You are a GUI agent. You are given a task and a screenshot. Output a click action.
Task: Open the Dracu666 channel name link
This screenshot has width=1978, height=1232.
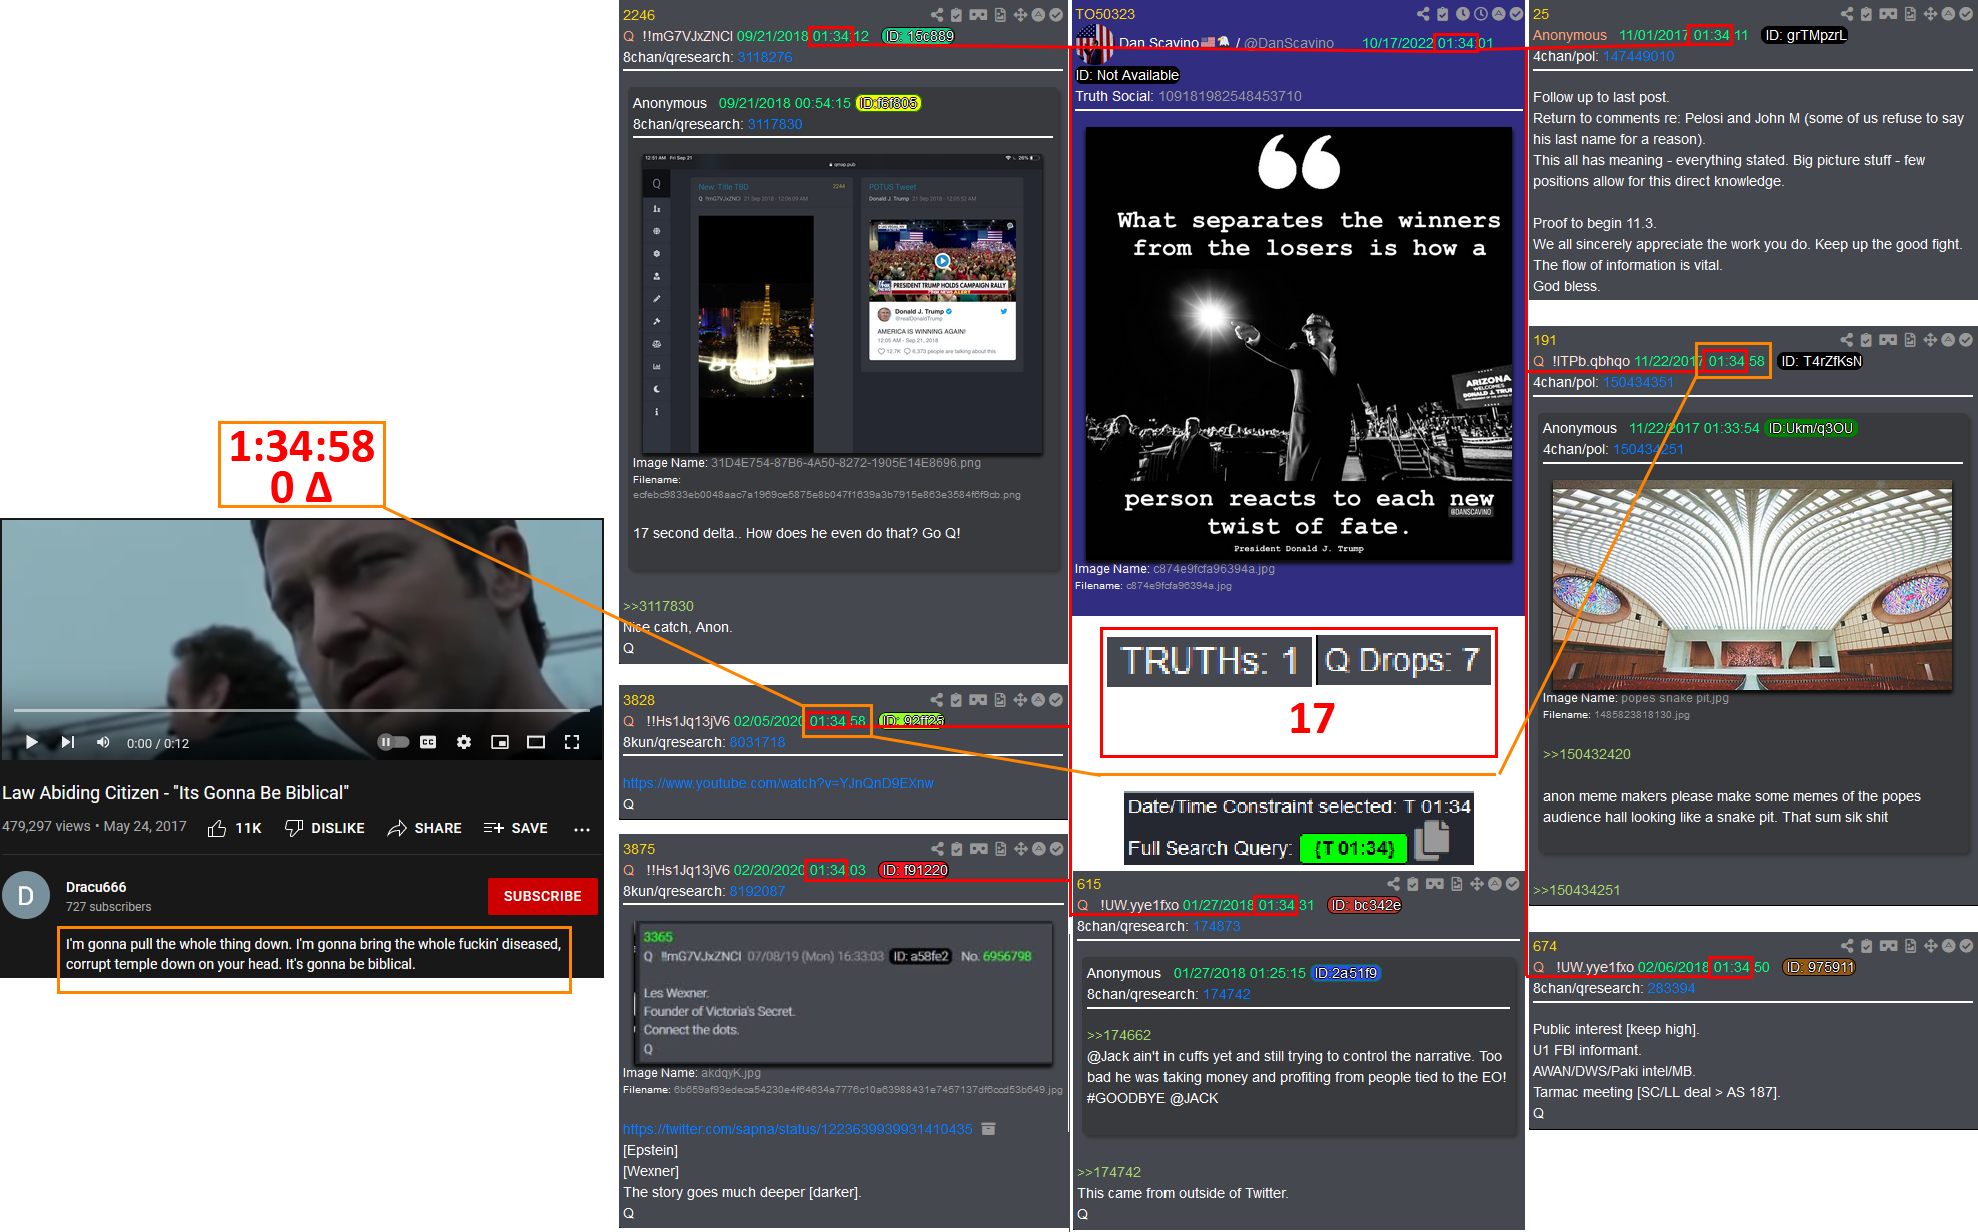tap(96, 887)
